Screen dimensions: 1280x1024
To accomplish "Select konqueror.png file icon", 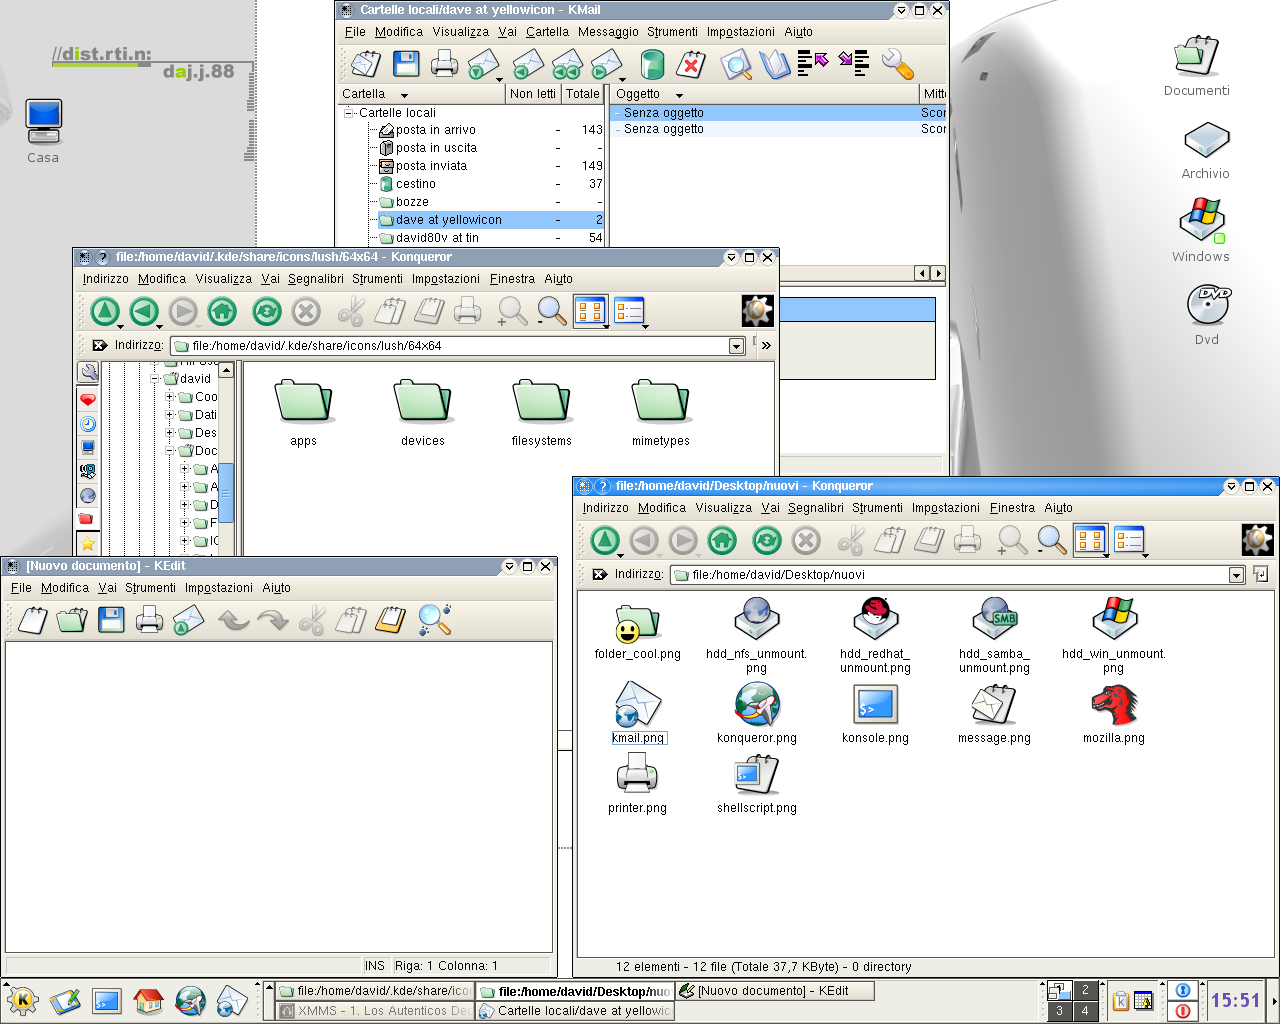I will (x=756, y=714).
